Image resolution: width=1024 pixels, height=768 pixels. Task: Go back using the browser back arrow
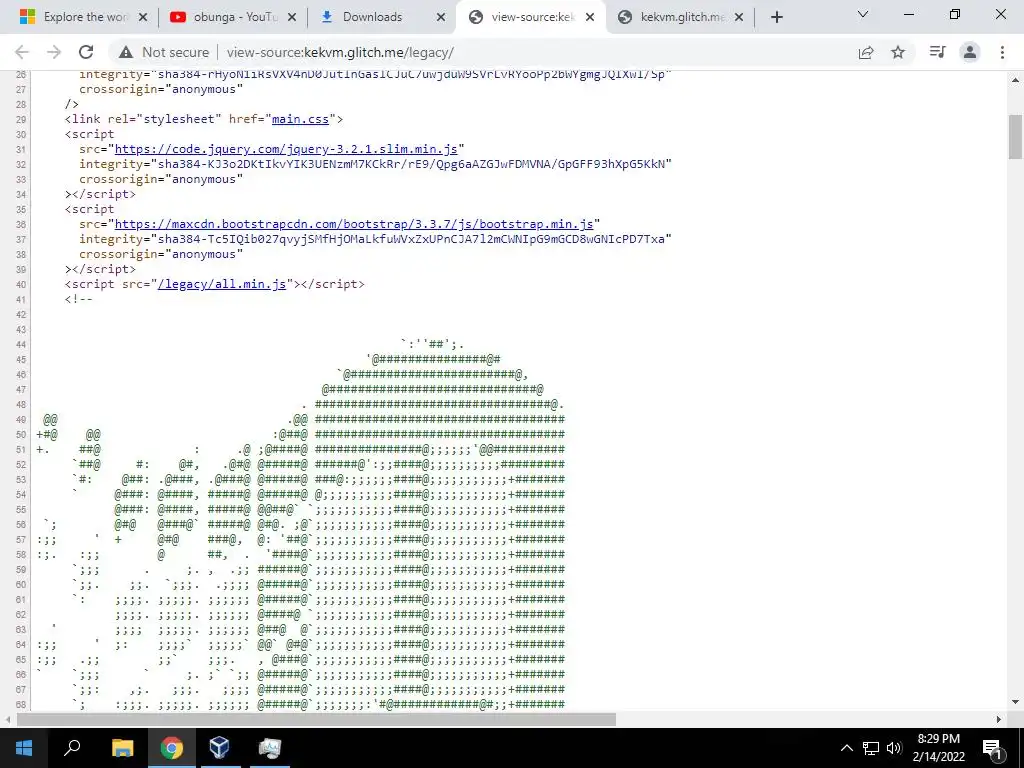(22, 52)
